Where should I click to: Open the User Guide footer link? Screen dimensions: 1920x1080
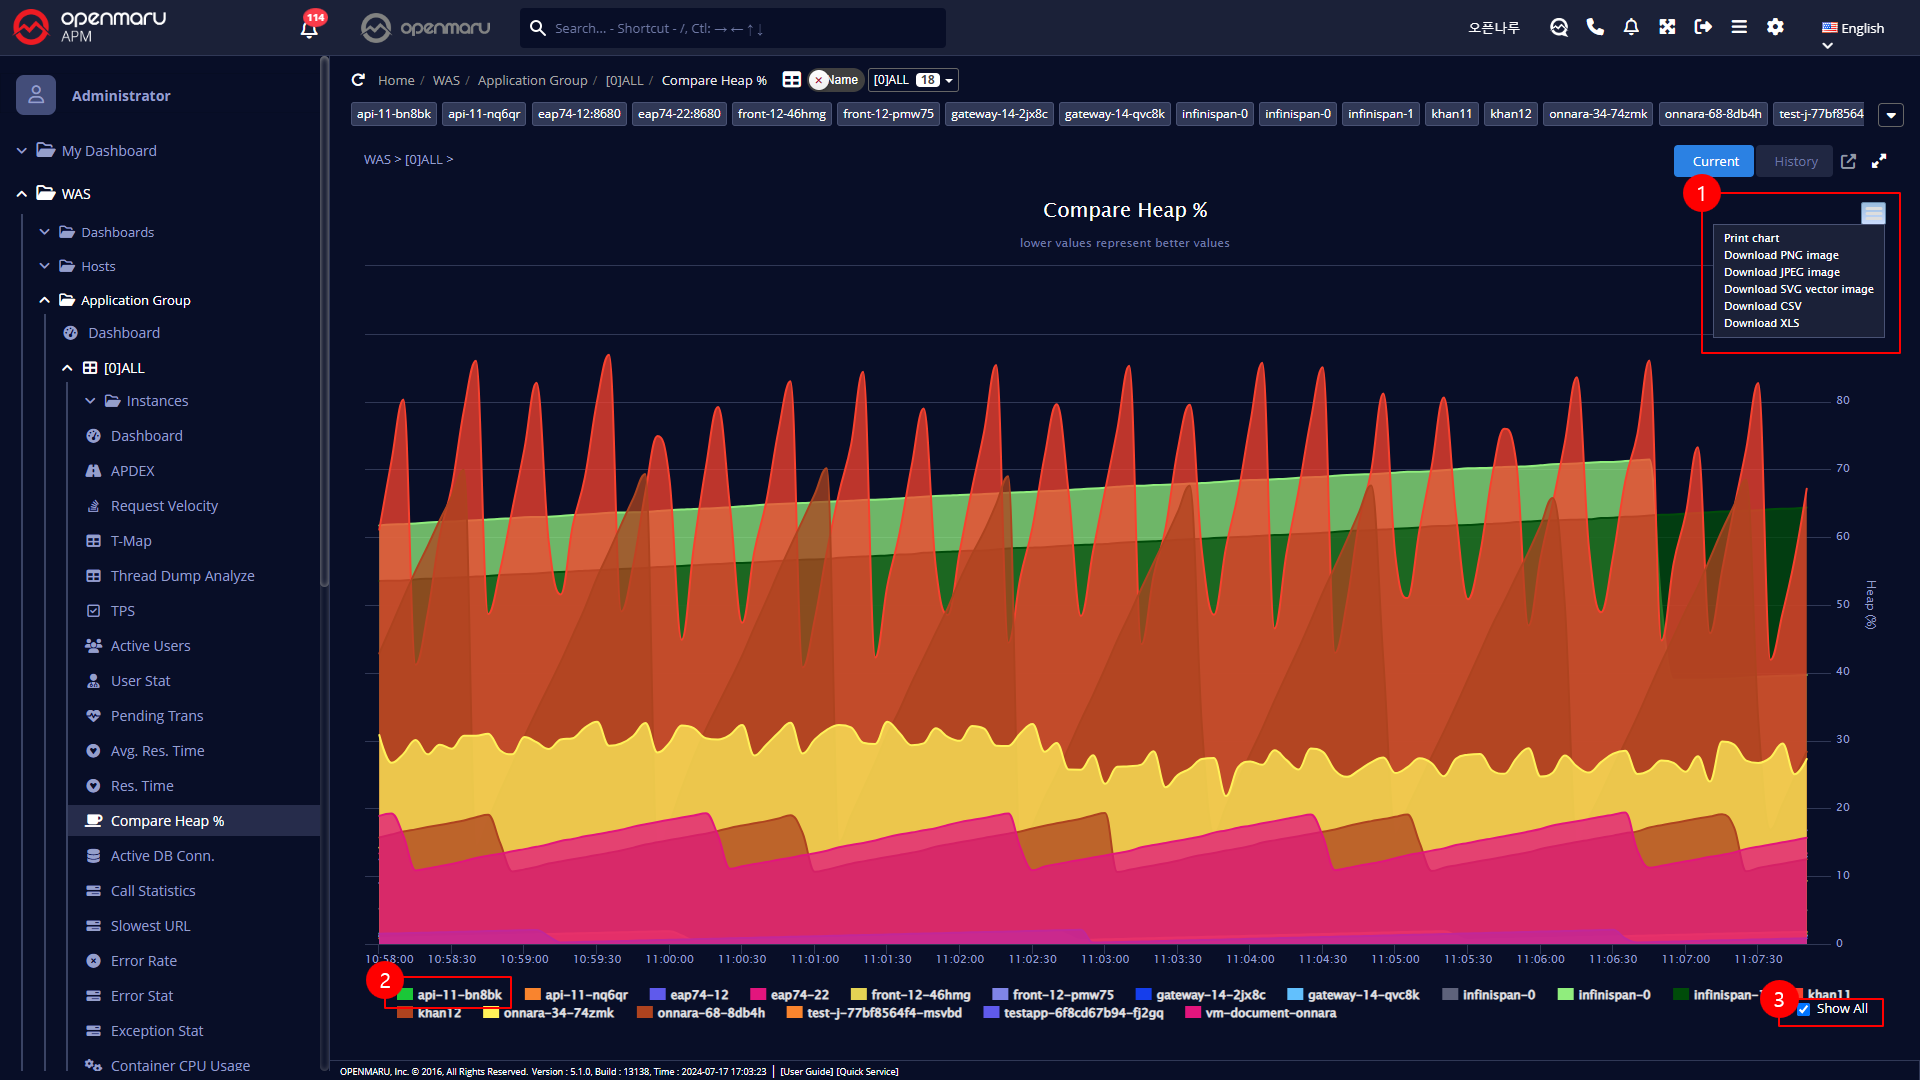tap(806, 1071)
